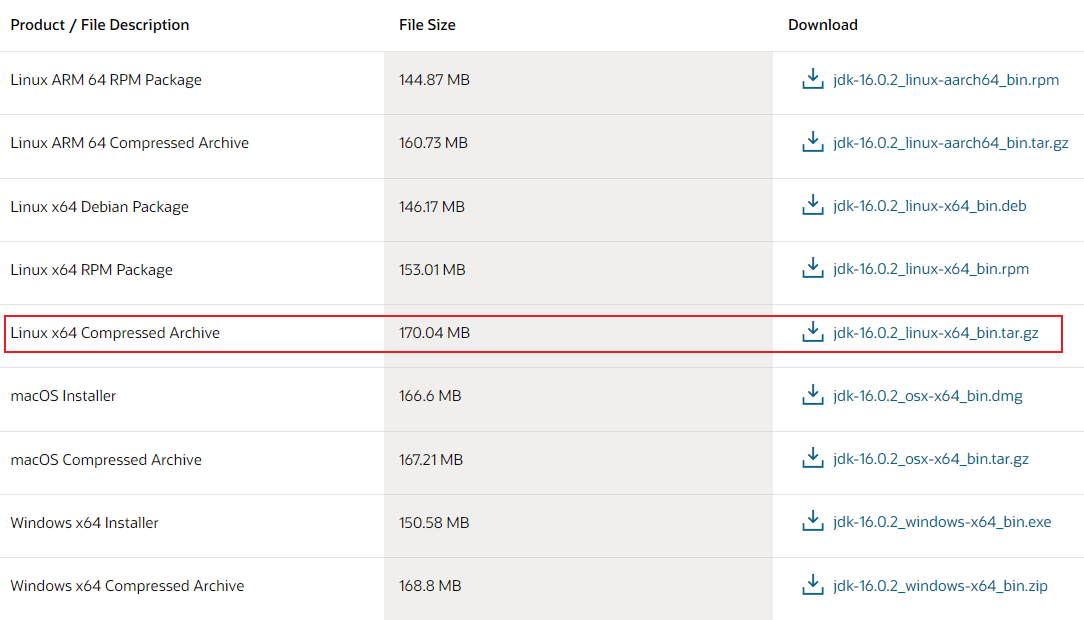Download jdk-16.0.2_osx-x64_bin.tar.gz link
1084x620 pixels.
931,459
